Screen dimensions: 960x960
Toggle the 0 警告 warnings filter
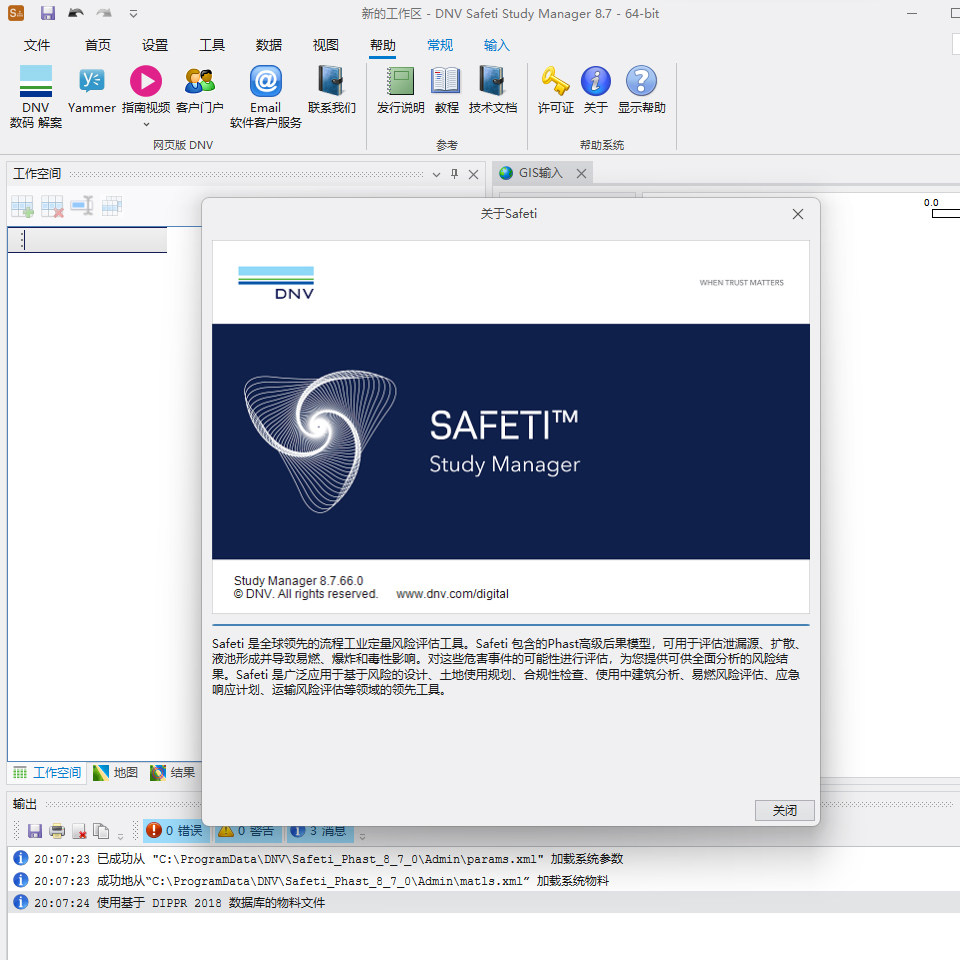coord(246,831)
